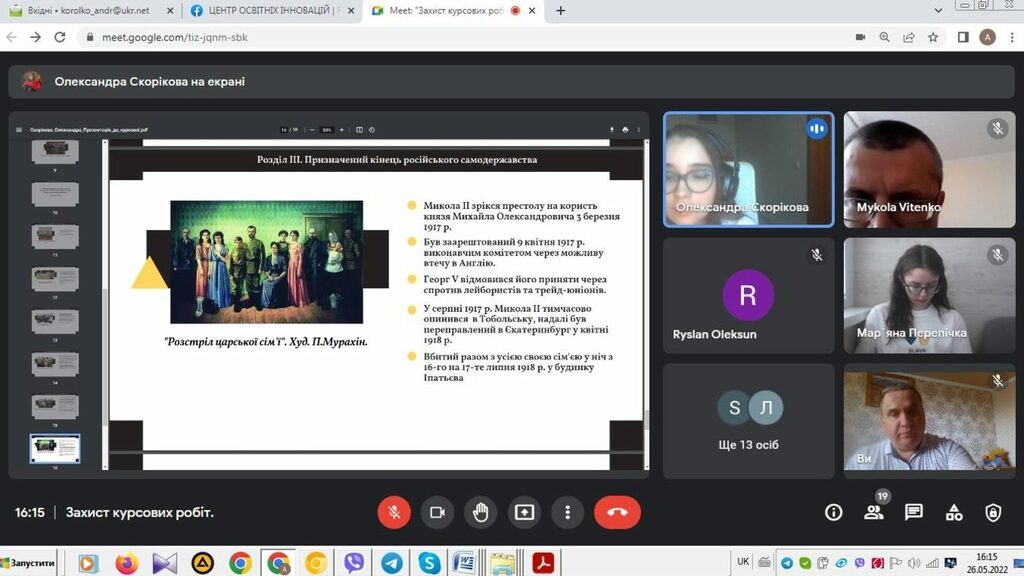Open the PDF viewer sidebar hamburger menu

pos(20,129)
